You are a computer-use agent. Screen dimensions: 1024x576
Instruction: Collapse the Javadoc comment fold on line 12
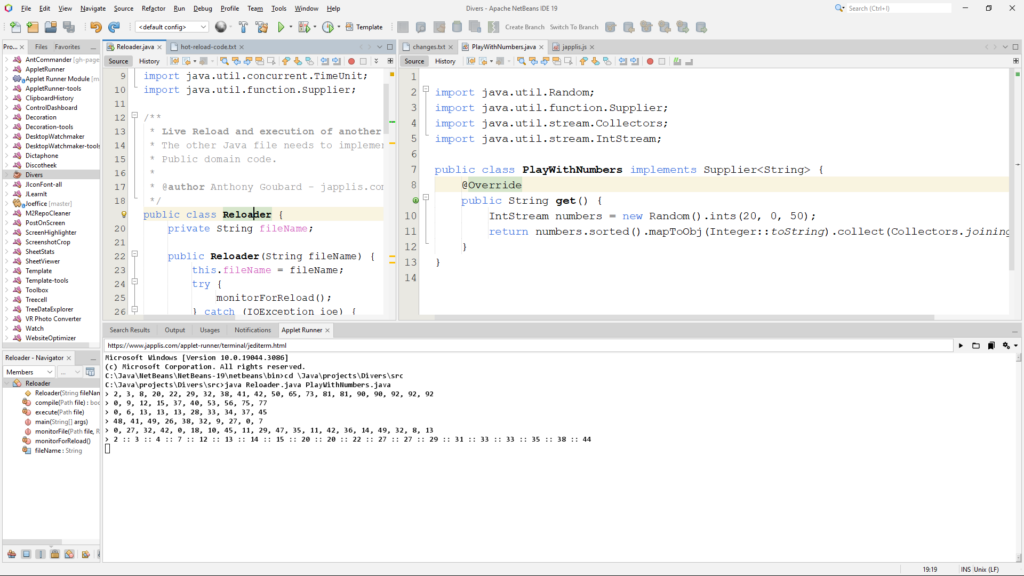(135, 115)
